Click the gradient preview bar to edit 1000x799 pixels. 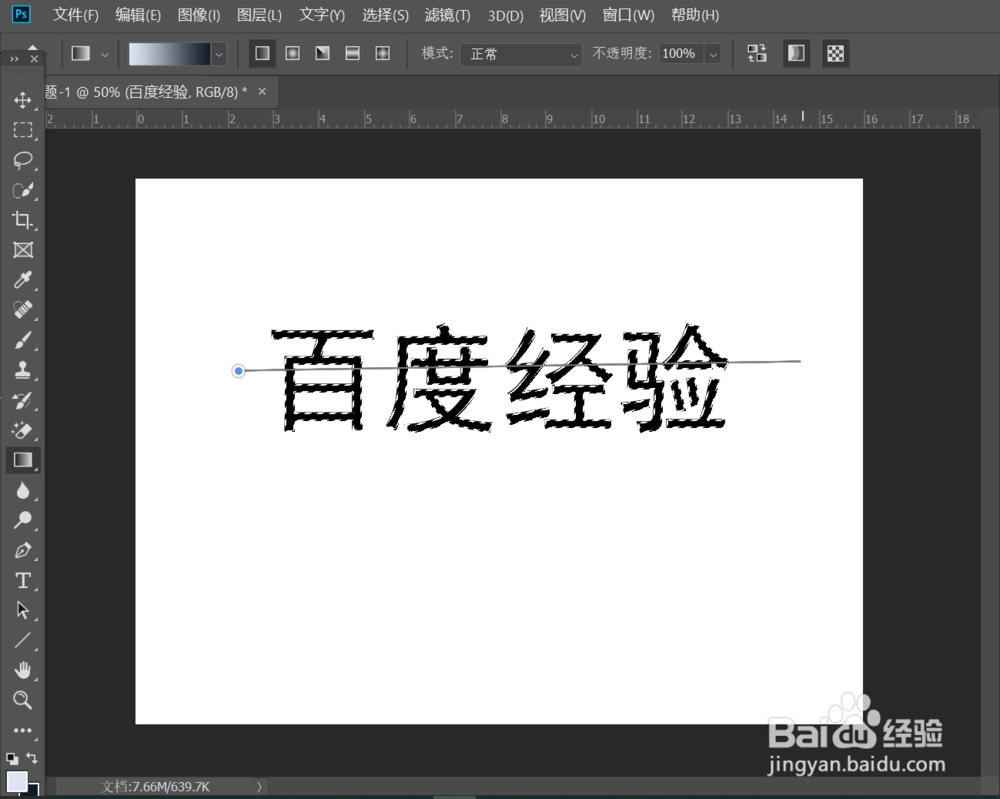170,54
